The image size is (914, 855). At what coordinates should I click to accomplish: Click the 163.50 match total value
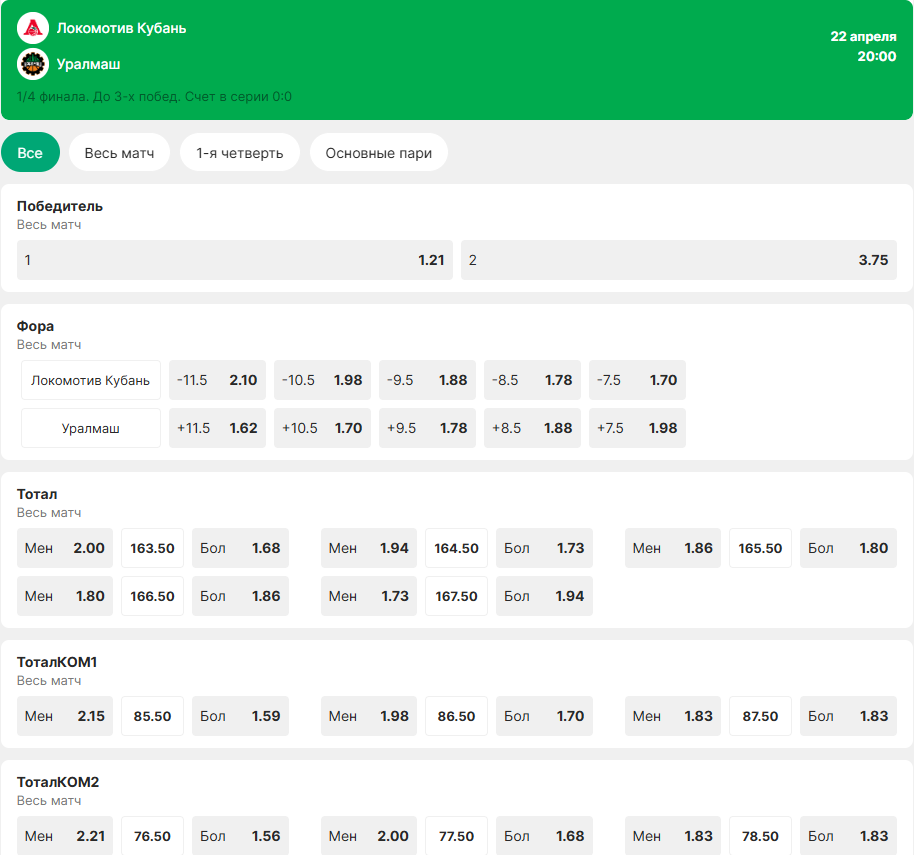152,548
